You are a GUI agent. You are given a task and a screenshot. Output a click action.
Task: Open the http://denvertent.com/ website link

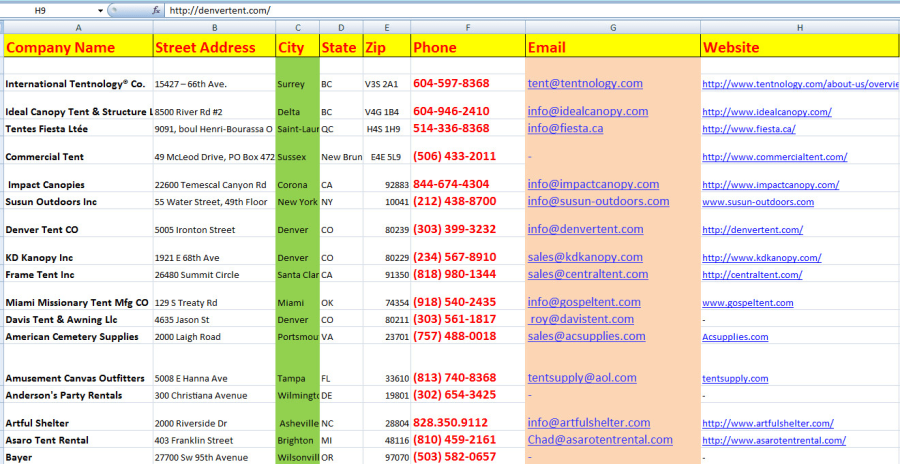coord(752,230)
